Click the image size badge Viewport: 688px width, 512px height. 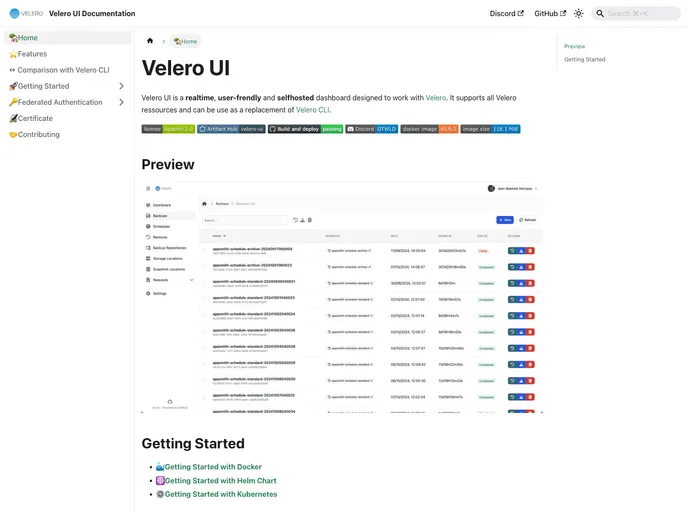[490, 129]
